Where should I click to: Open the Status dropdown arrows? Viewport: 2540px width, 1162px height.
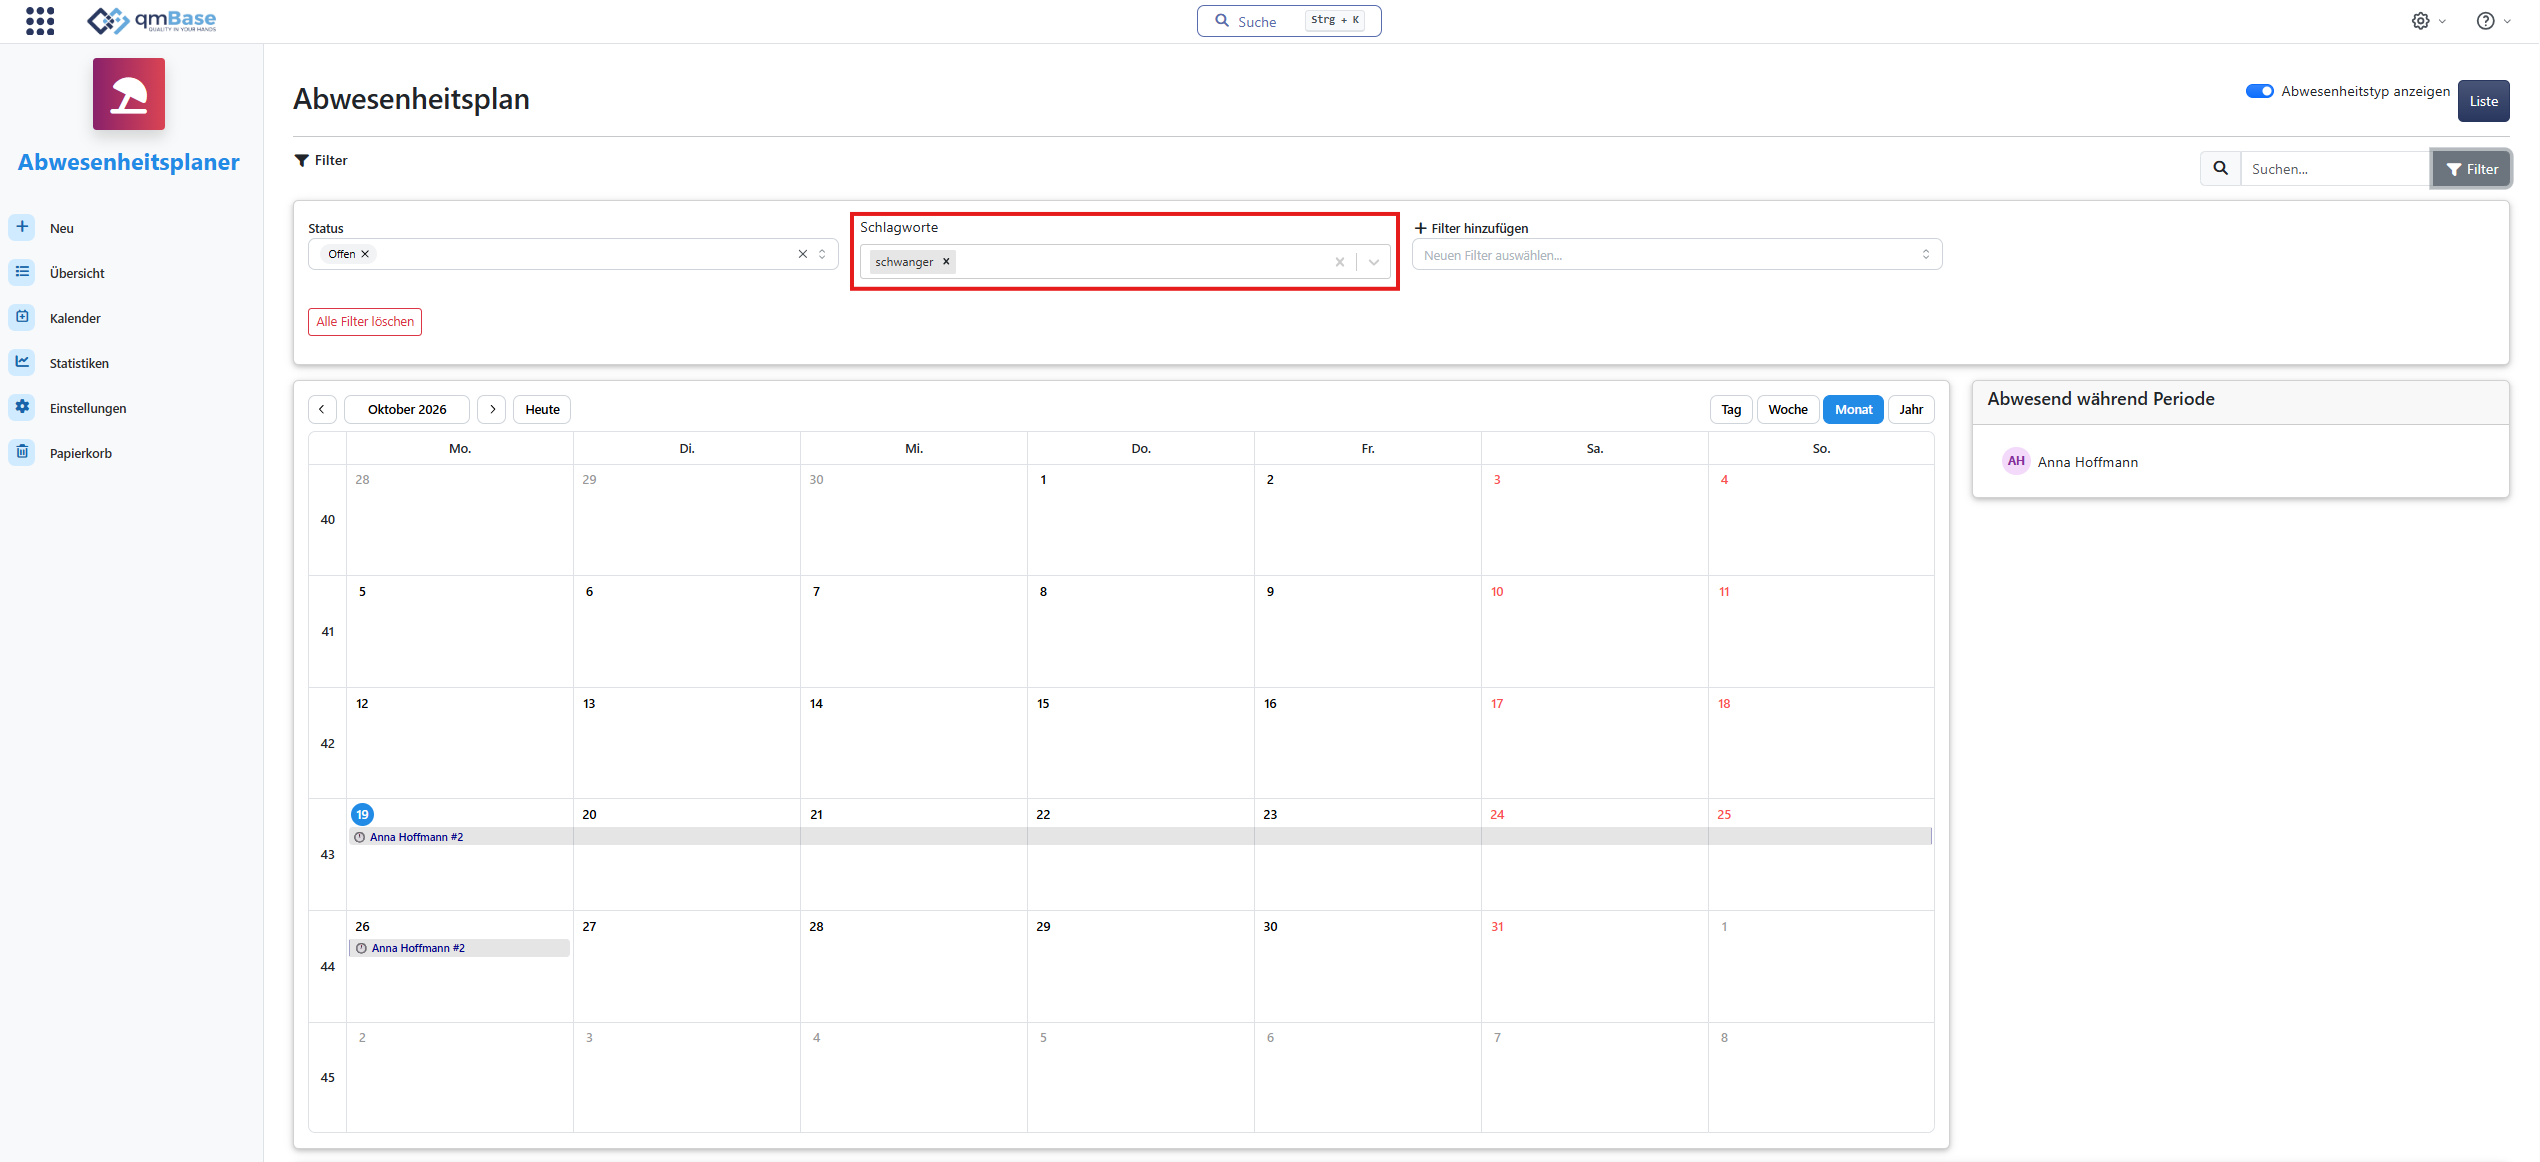[x=822, y=254]
